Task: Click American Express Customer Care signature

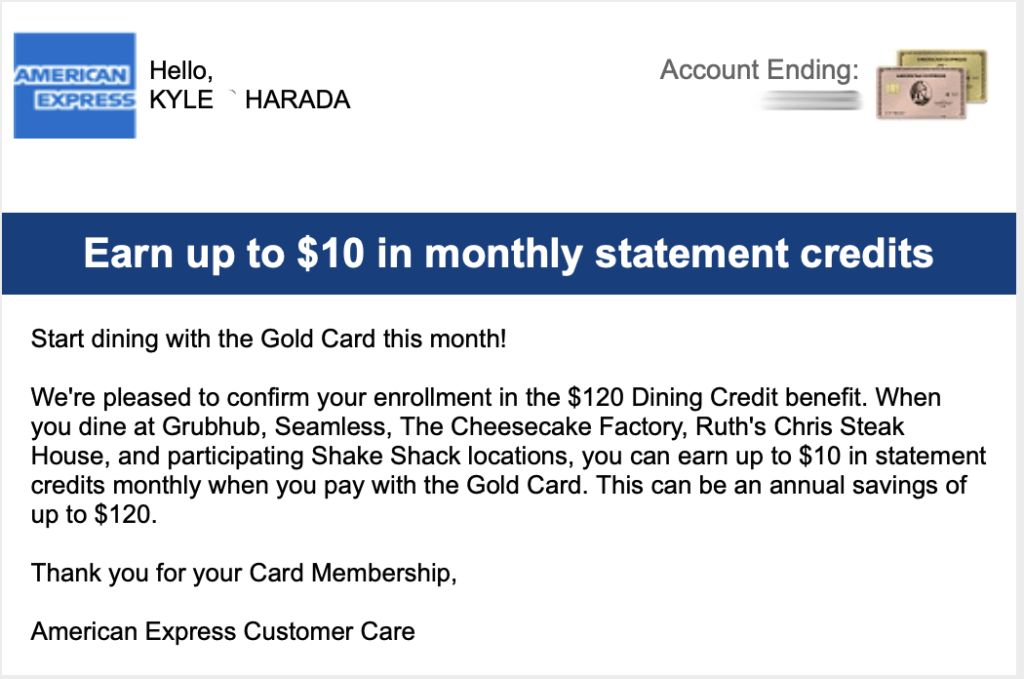Action: pyautogui.click(x=223, y=631)
